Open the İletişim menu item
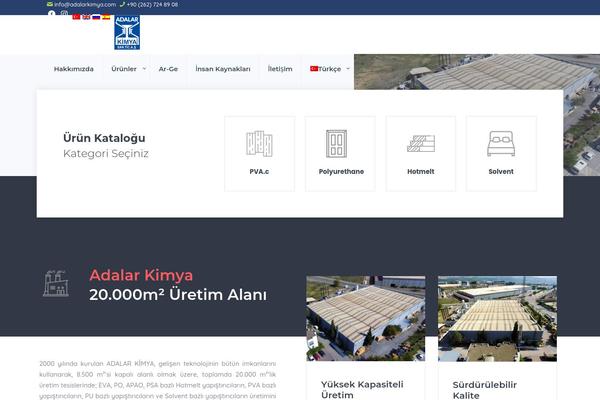 click(280, 69)
